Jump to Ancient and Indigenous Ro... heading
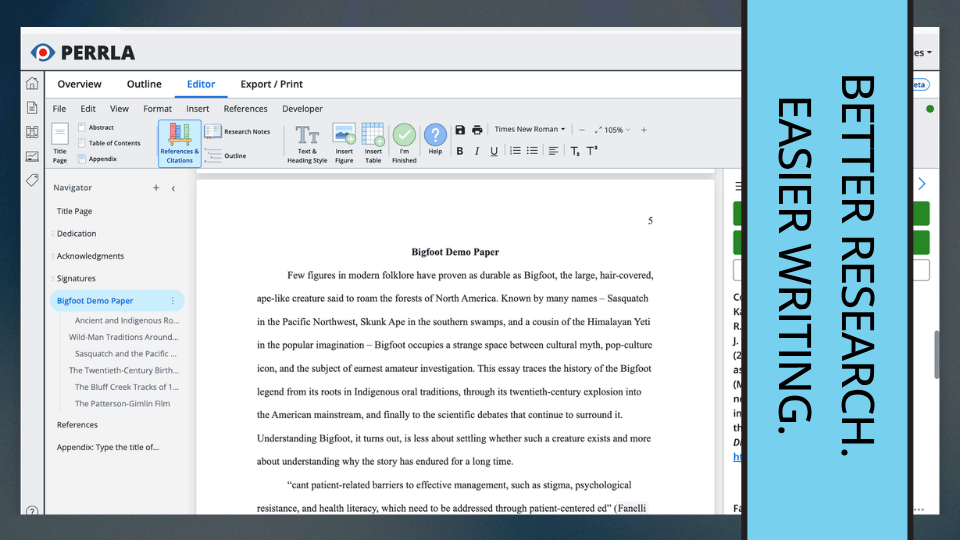 127,320
